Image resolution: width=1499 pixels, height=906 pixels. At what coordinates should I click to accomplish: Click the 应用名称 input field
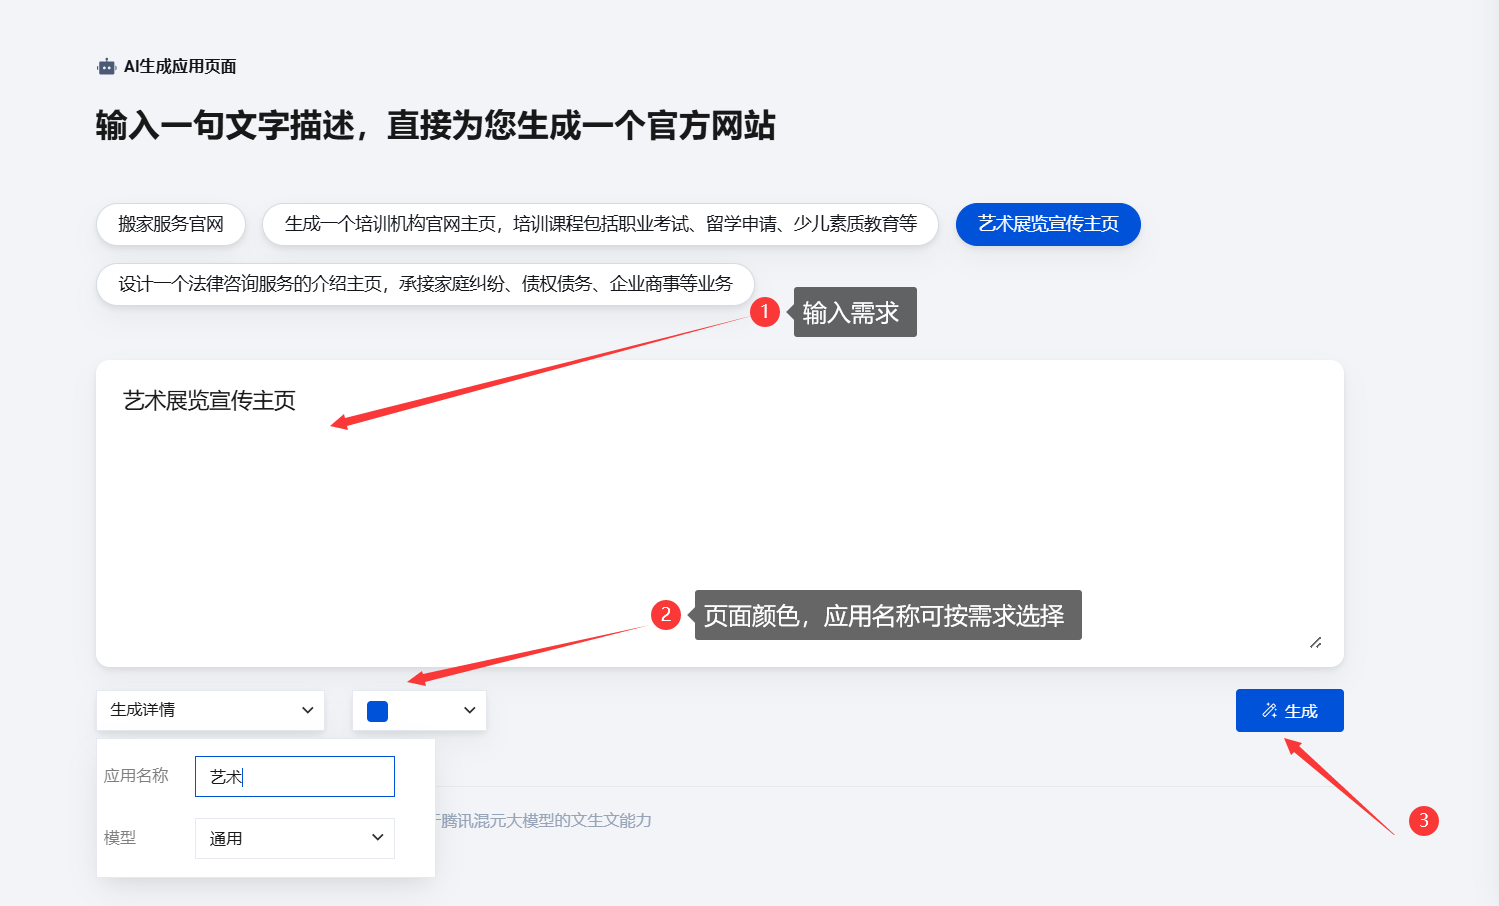(x=295, y=777)
